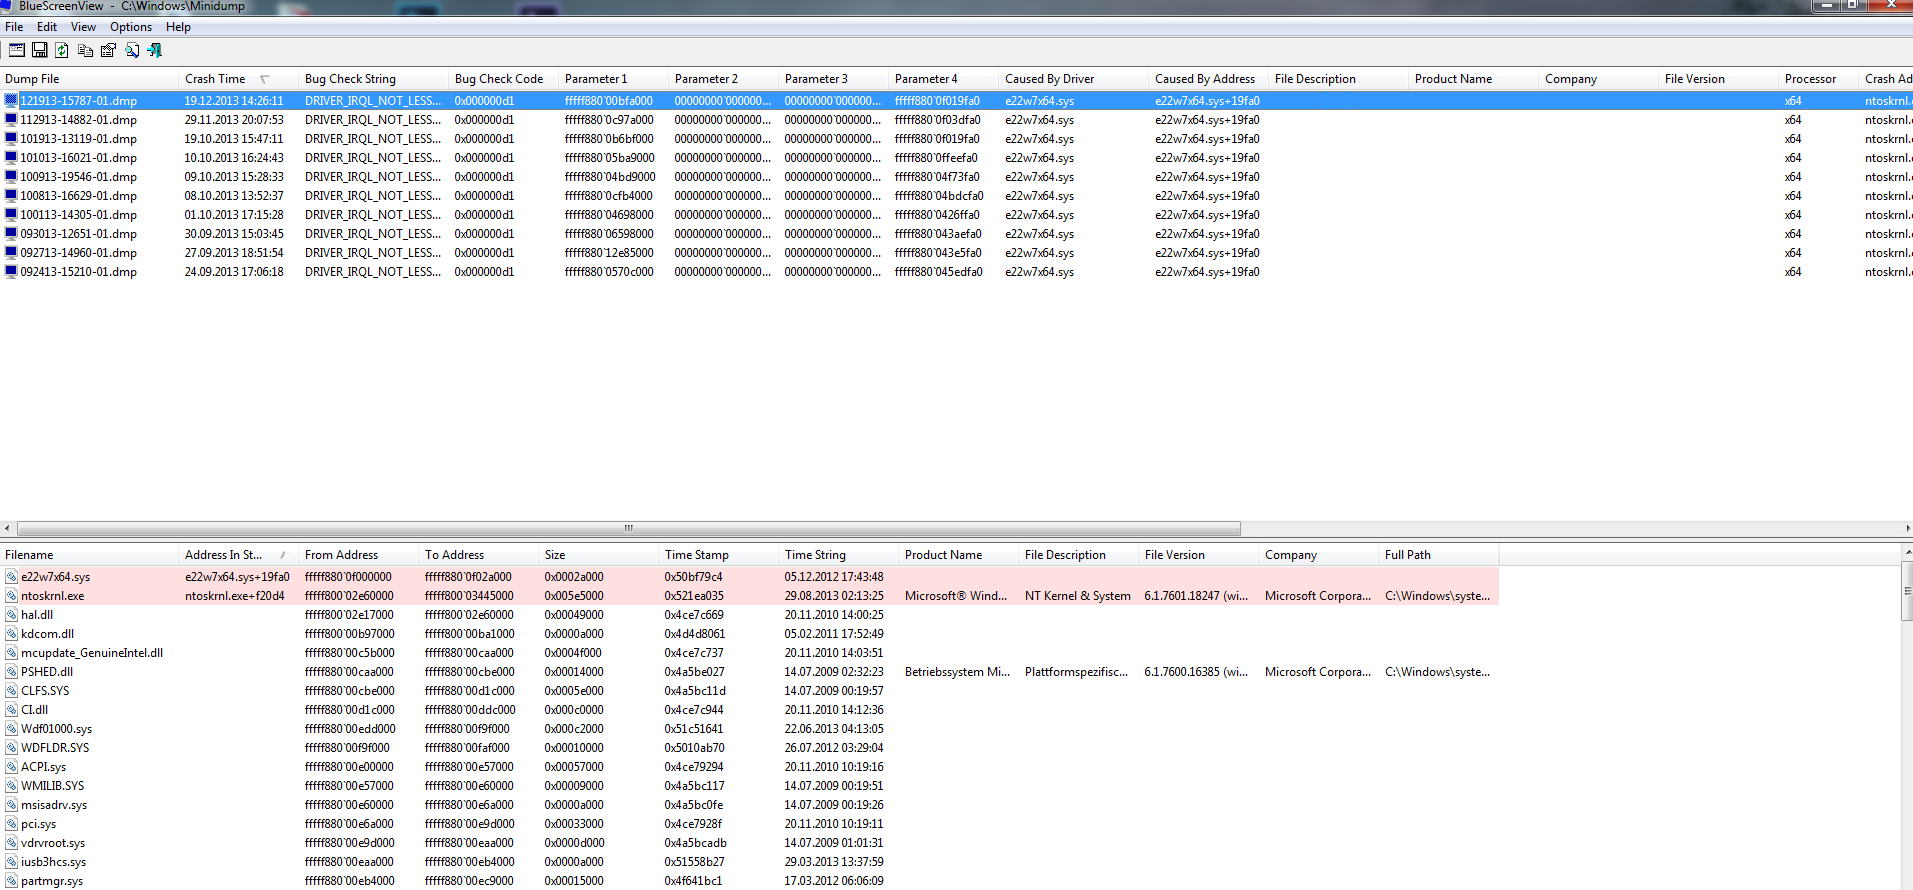This screenshot has height=890, width=1913.
Task: Select the WMILIB.SYS row
Action: (x=750, y=786)
